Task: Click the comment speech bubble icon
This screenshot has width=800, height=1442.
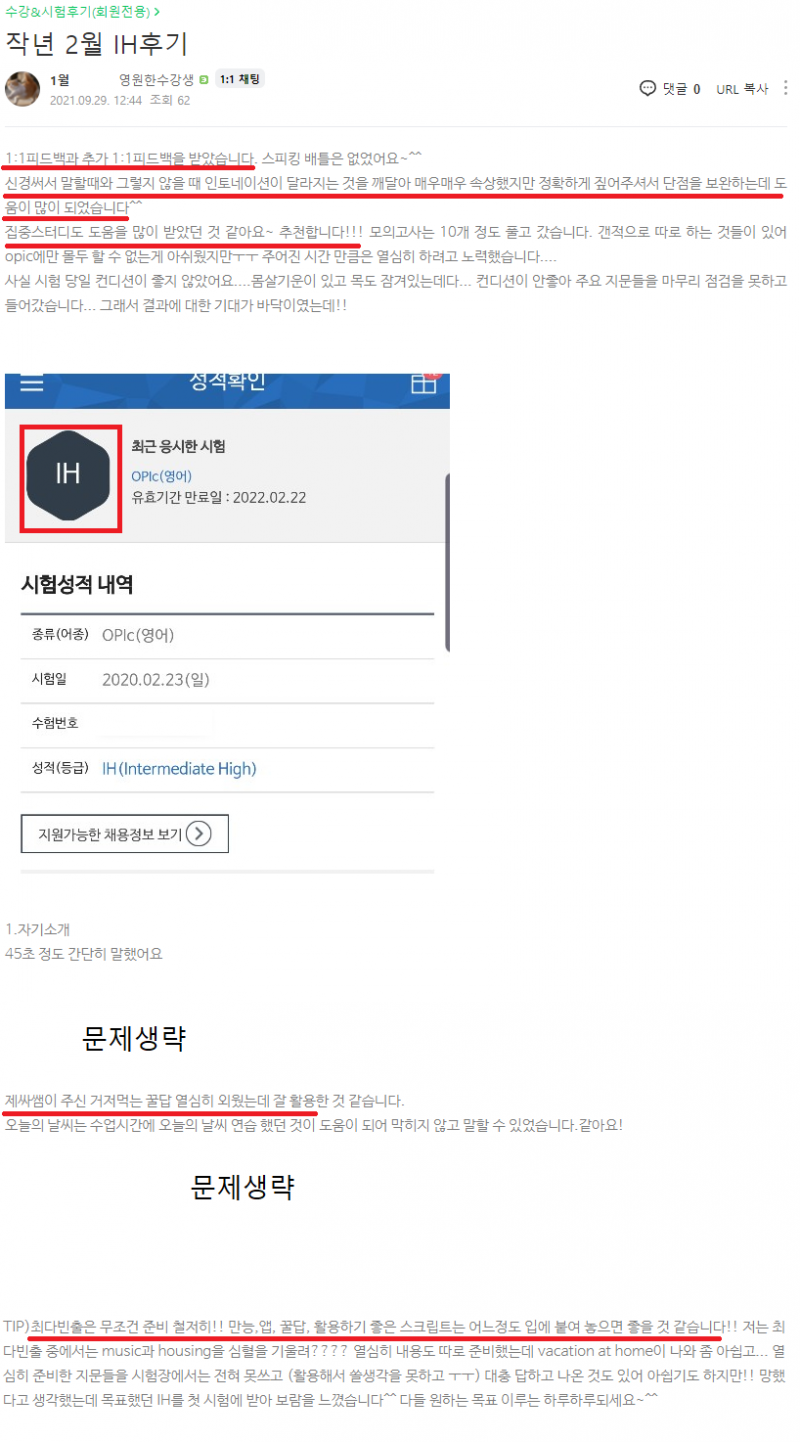Action: (x=647, y=88)
